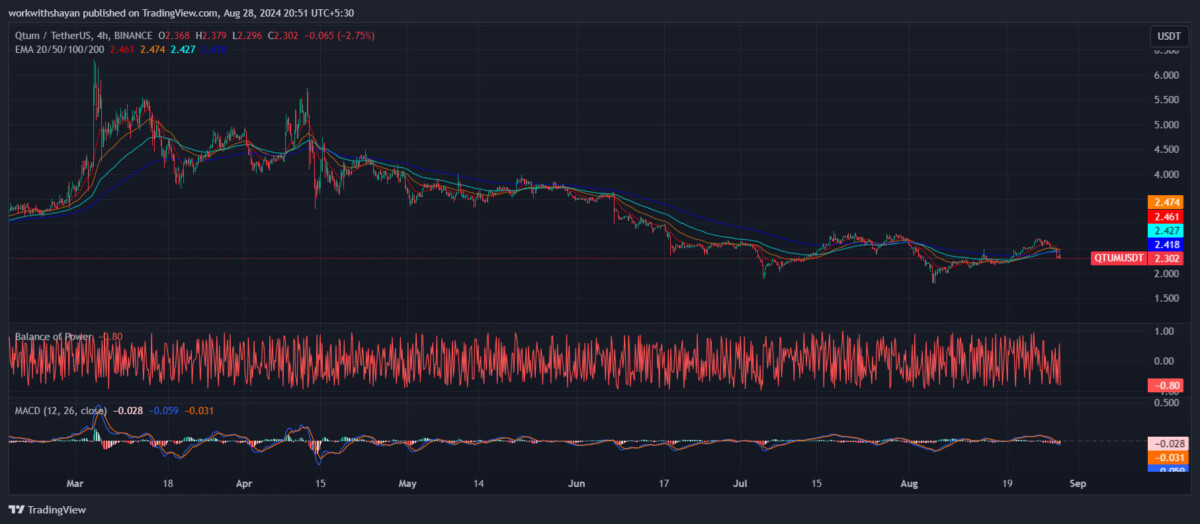This screenshot has height=524, width=1200.
Task: Click the TradingView logo icon
Action: (x=19, y=509)
